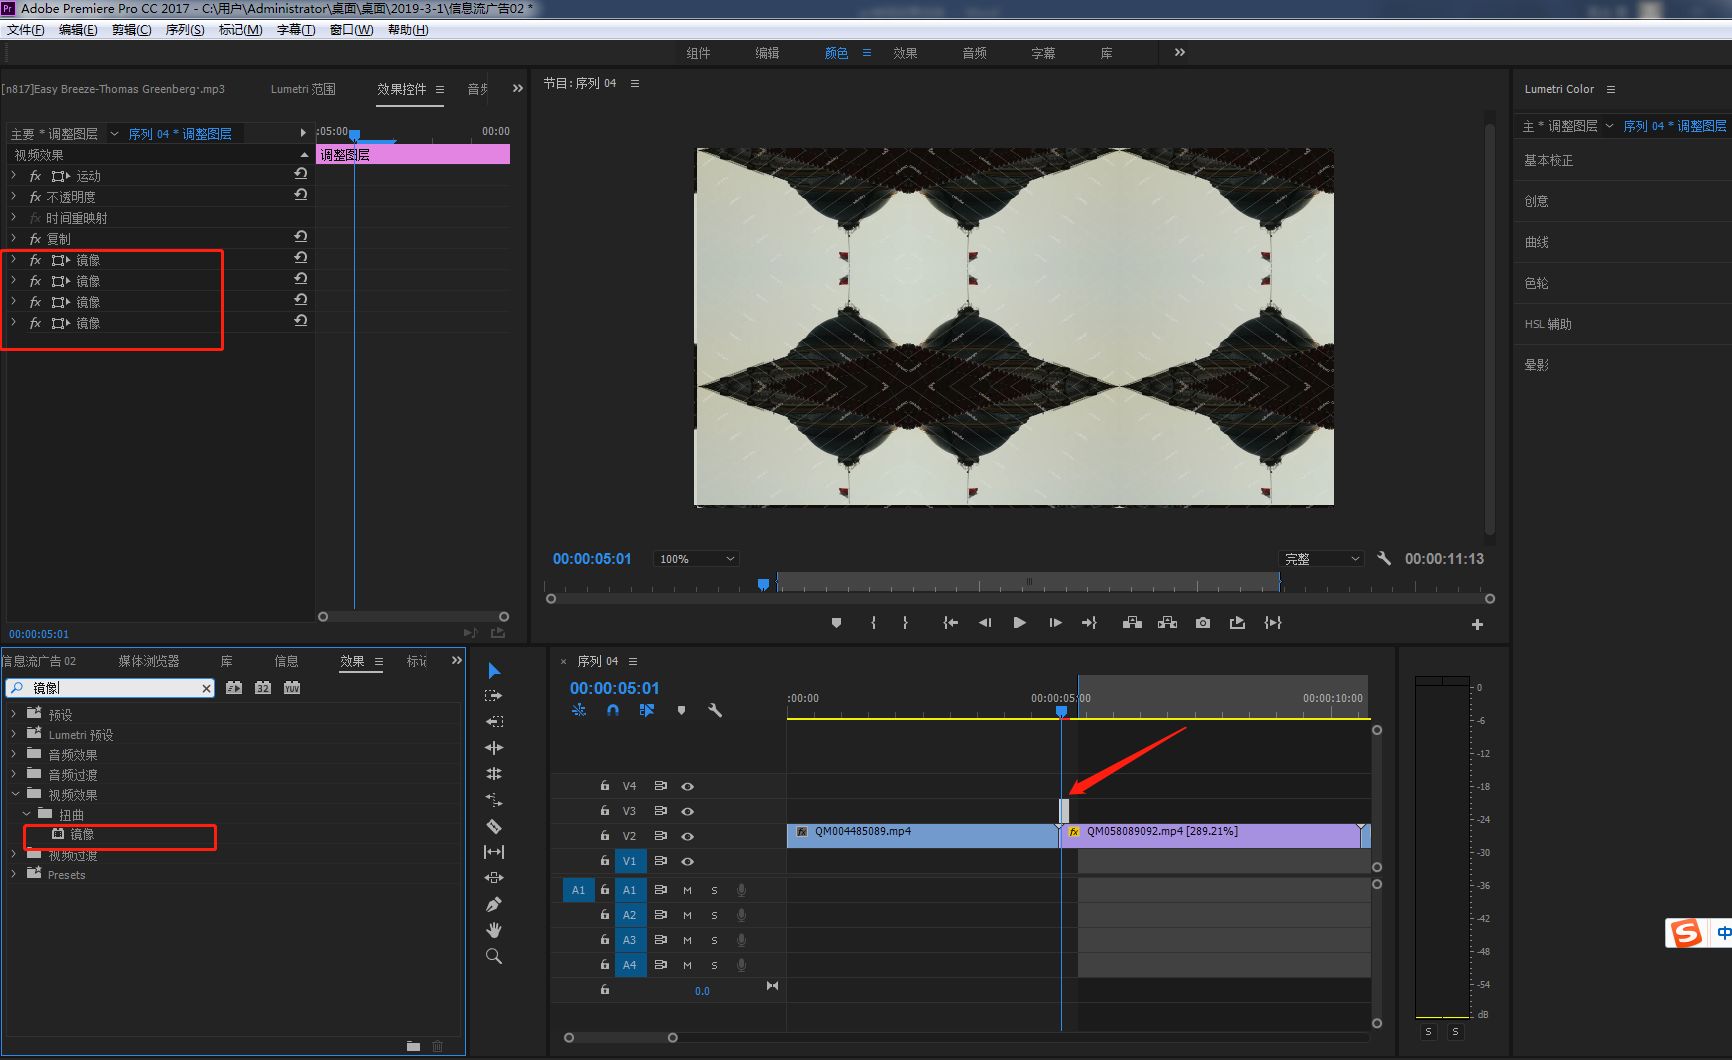1732x1060 pixels.
Task: Step forward one frame
Action: (x=1055, y=623)
